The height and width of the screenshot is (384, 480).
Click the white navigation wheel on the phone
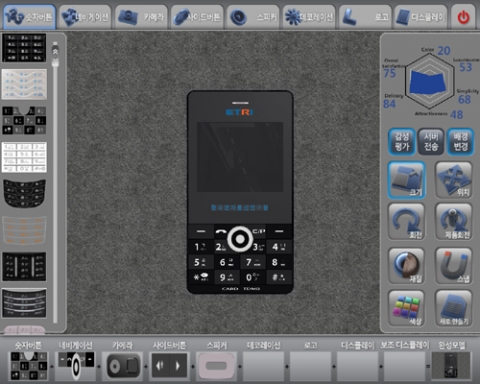[x=240, y=239]
